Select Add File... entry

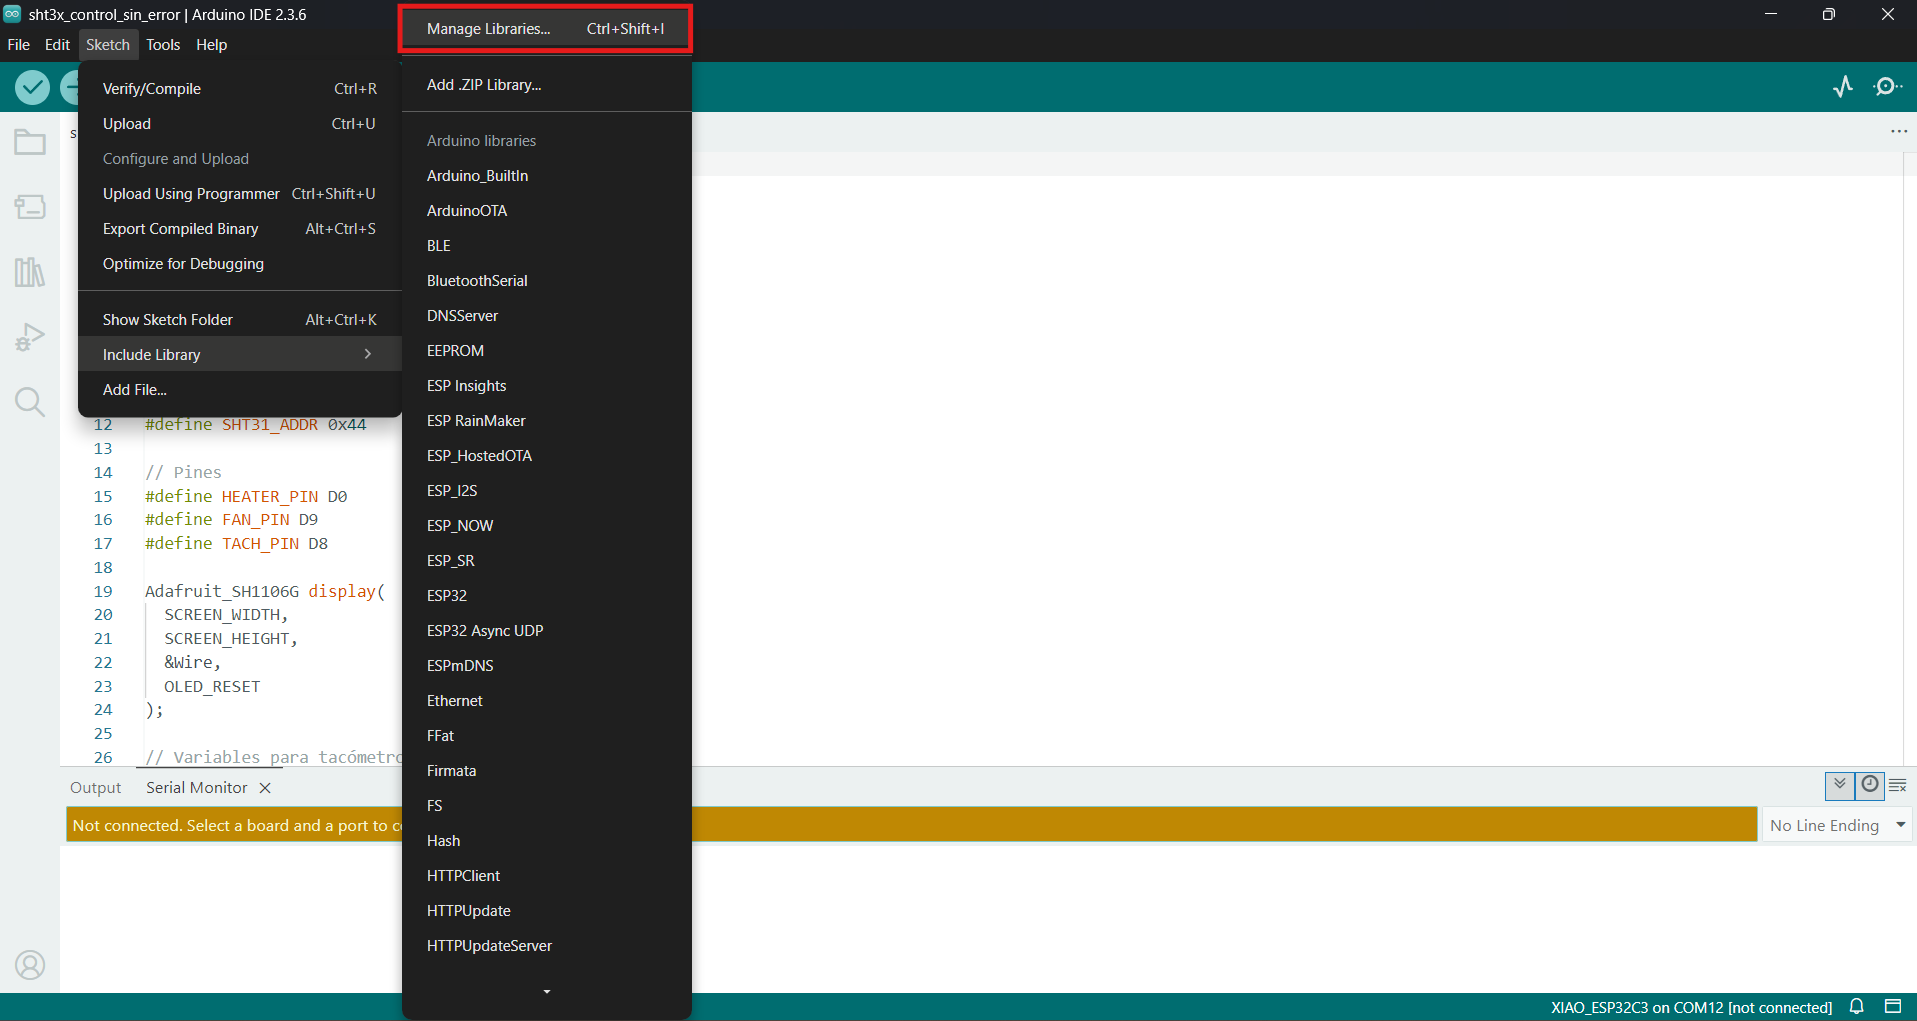(240, 390)
